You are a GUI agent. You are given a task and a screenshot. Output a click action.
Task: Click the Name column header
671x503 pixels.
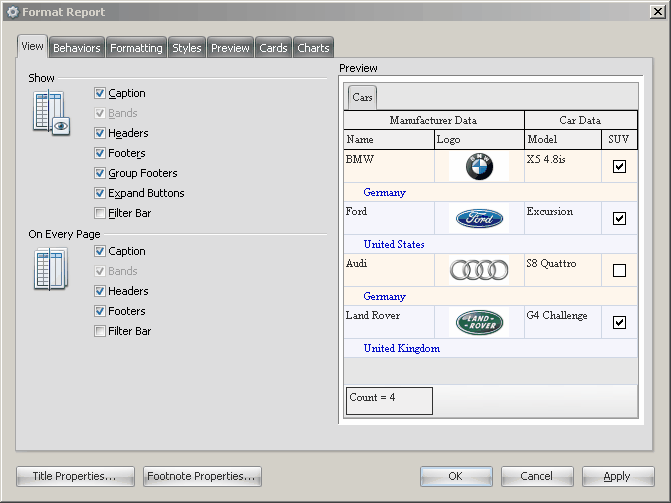tap(389, 140)
